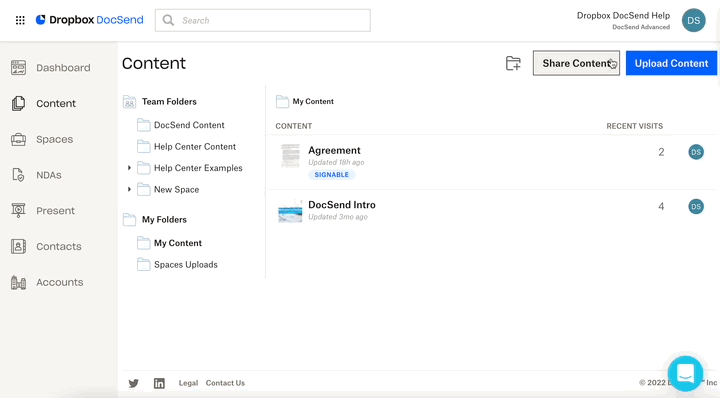
Task: Open the DocSend Intro thumbnail
Action: 290,211
